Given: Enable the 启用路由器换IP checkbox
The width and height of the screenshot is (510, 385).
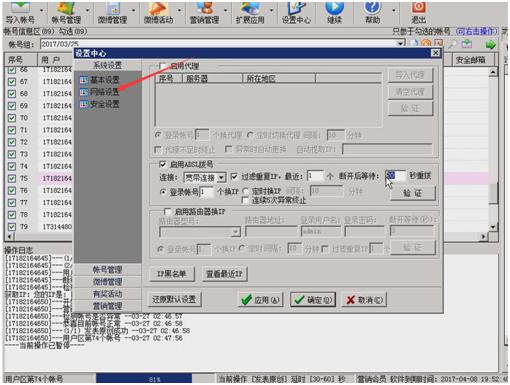Looking at the screenshot, I should 168,211.
